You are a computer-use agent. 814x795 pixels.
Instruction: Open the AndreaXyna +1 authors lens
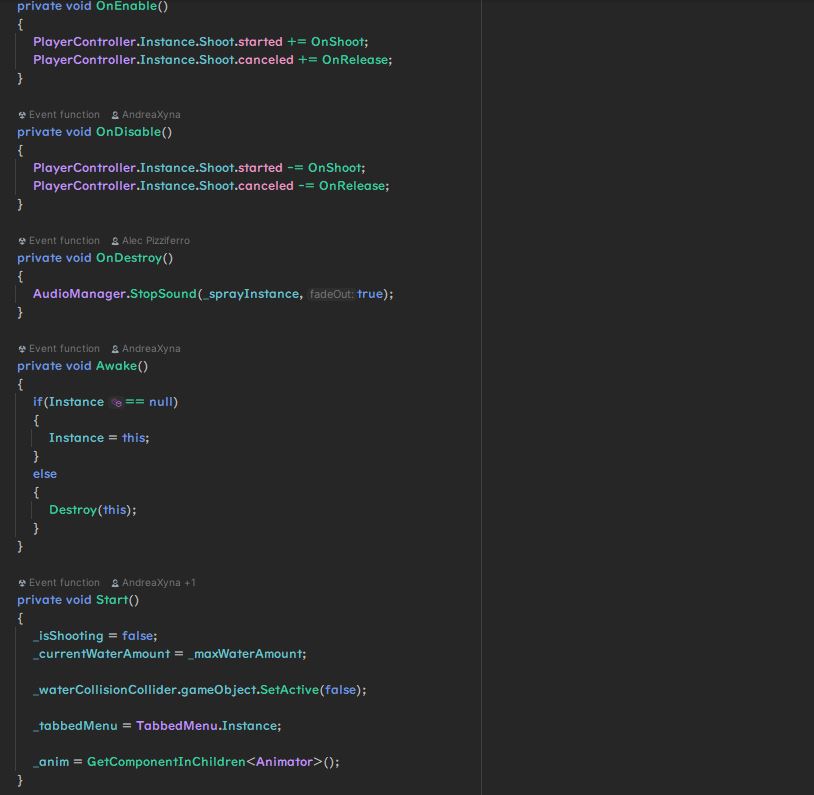tap(158, 583)
